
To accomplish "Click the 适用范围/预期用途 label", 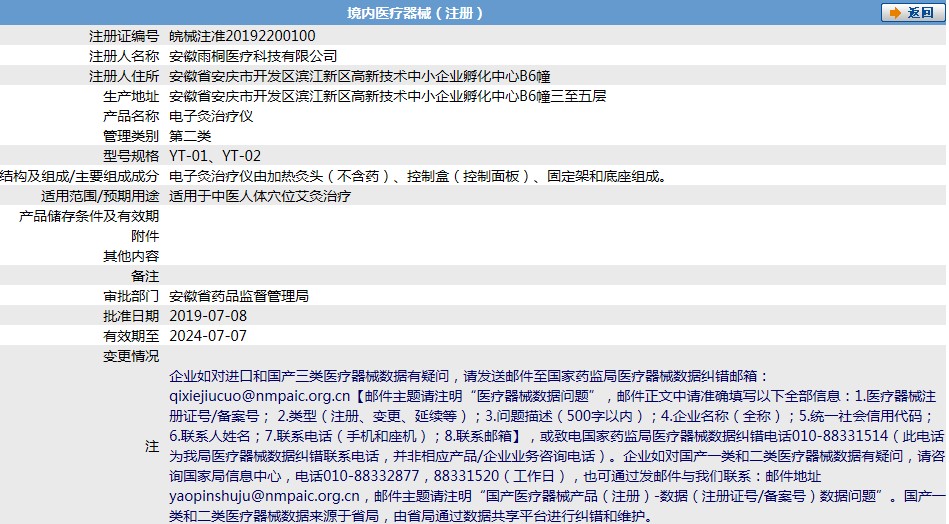I will tap(100, 196).
